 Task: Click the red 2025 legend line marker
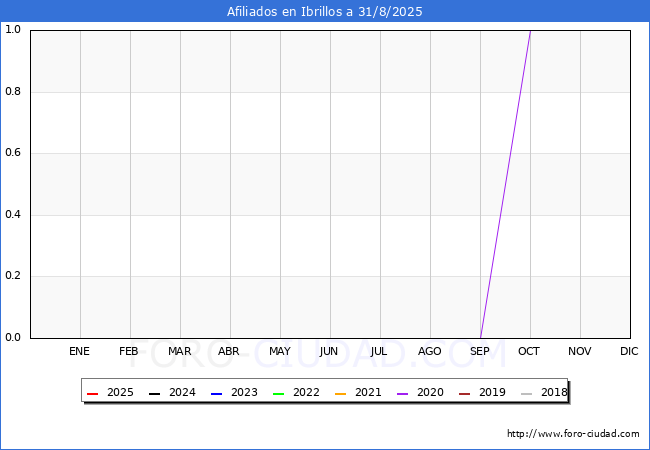93,393
